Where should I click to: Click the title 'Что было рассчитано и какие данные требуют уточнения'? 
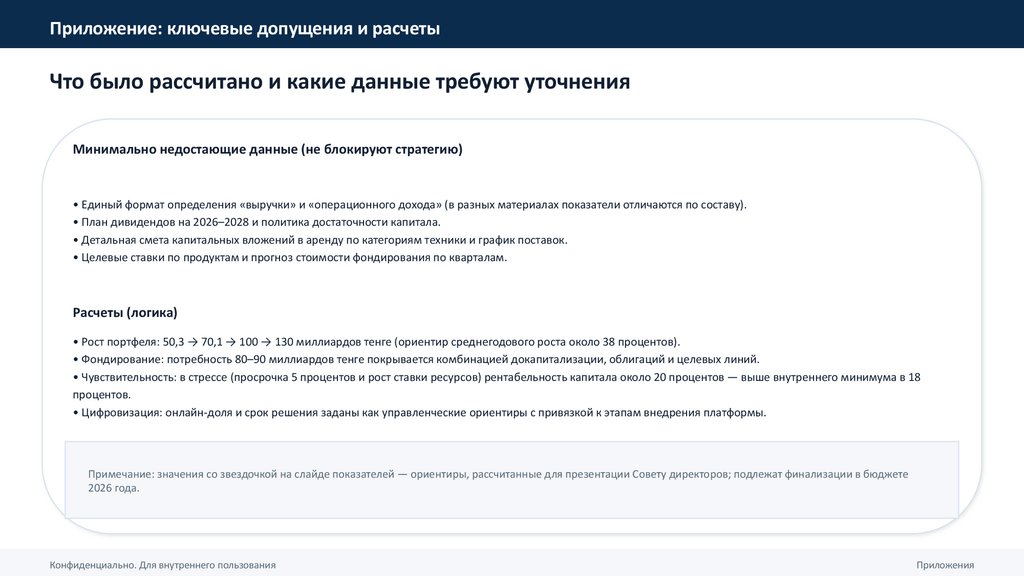[340, 82]
